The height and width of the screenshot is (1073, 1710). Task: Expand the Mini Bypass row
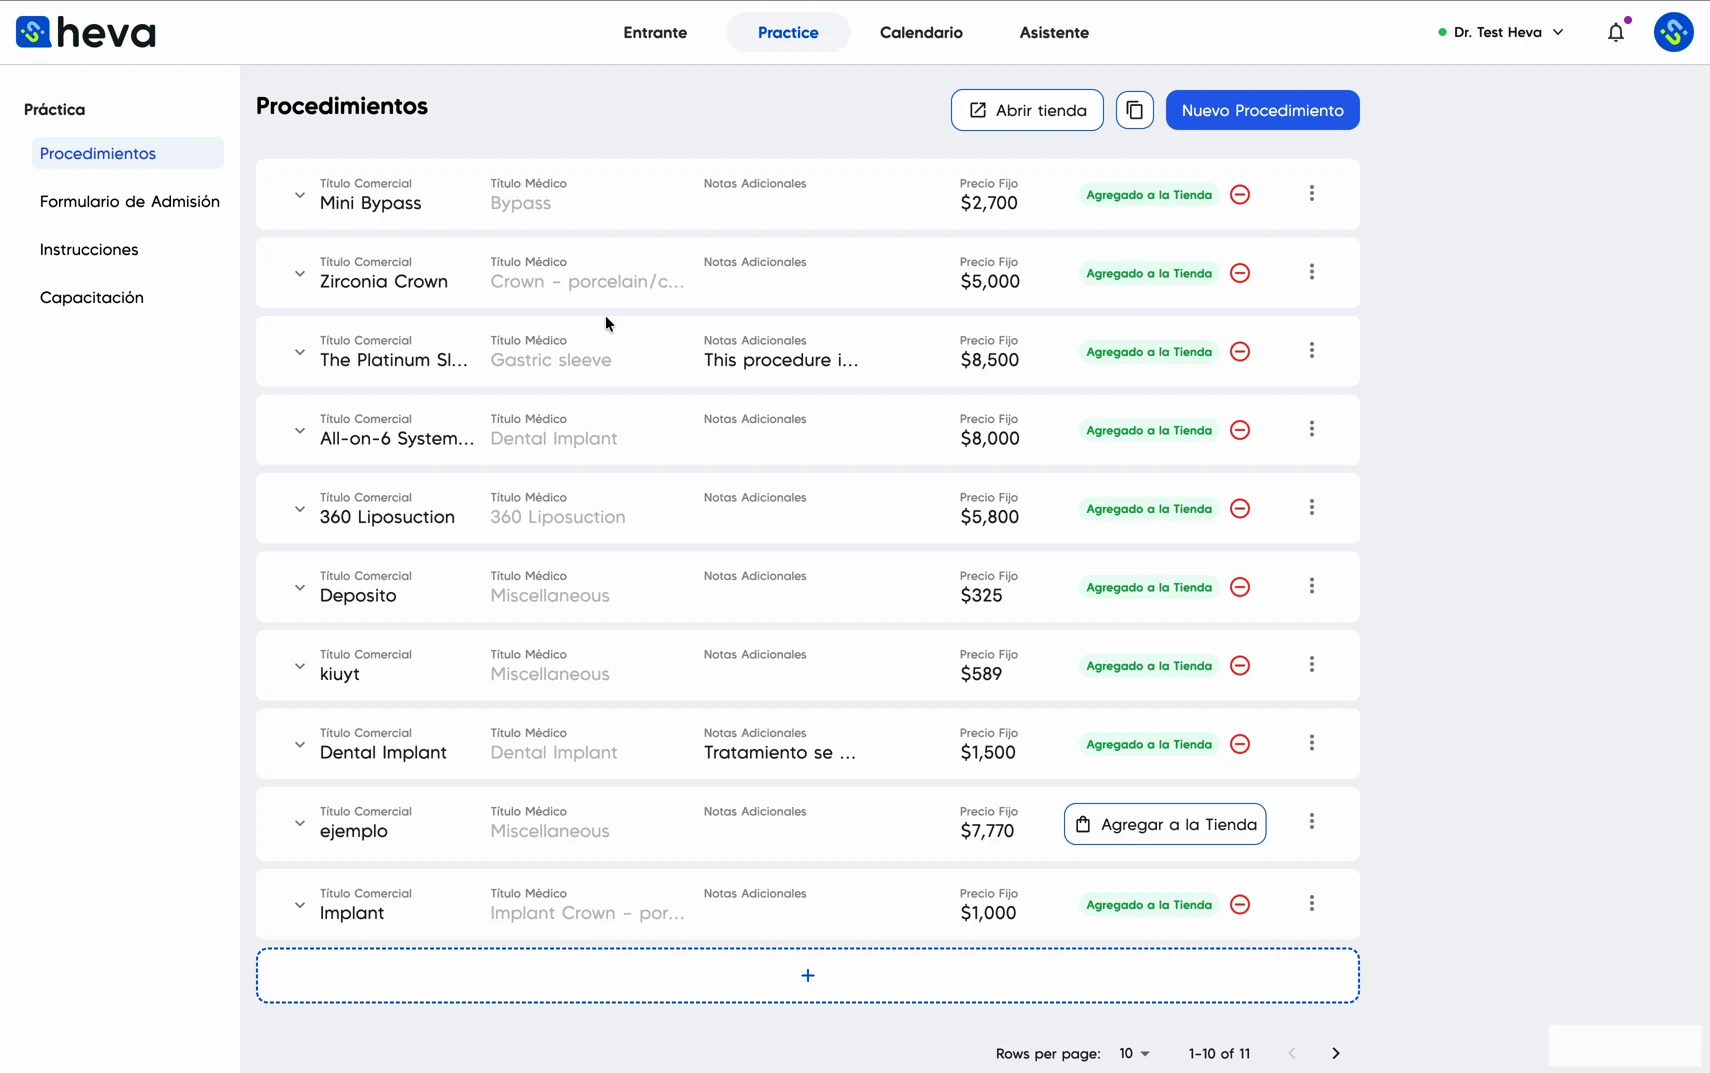pos(299,195)
